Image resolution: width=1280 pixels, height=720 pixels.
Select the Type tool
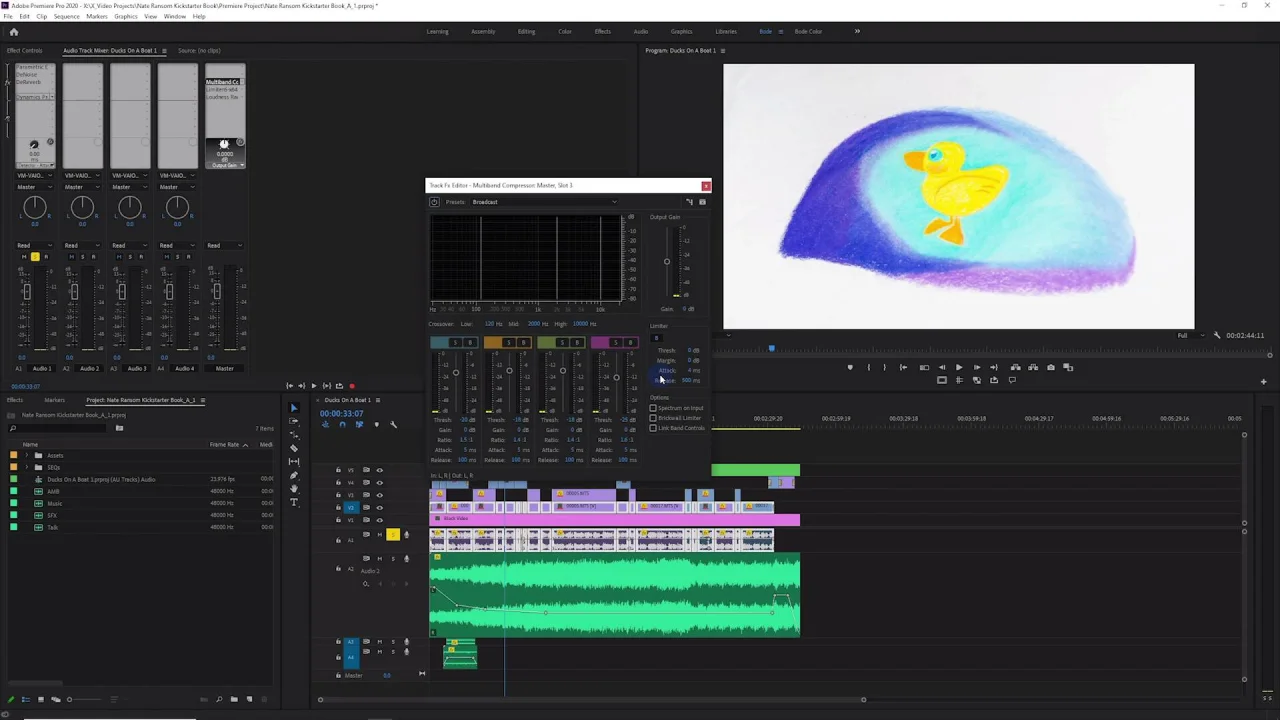point(294,502)
